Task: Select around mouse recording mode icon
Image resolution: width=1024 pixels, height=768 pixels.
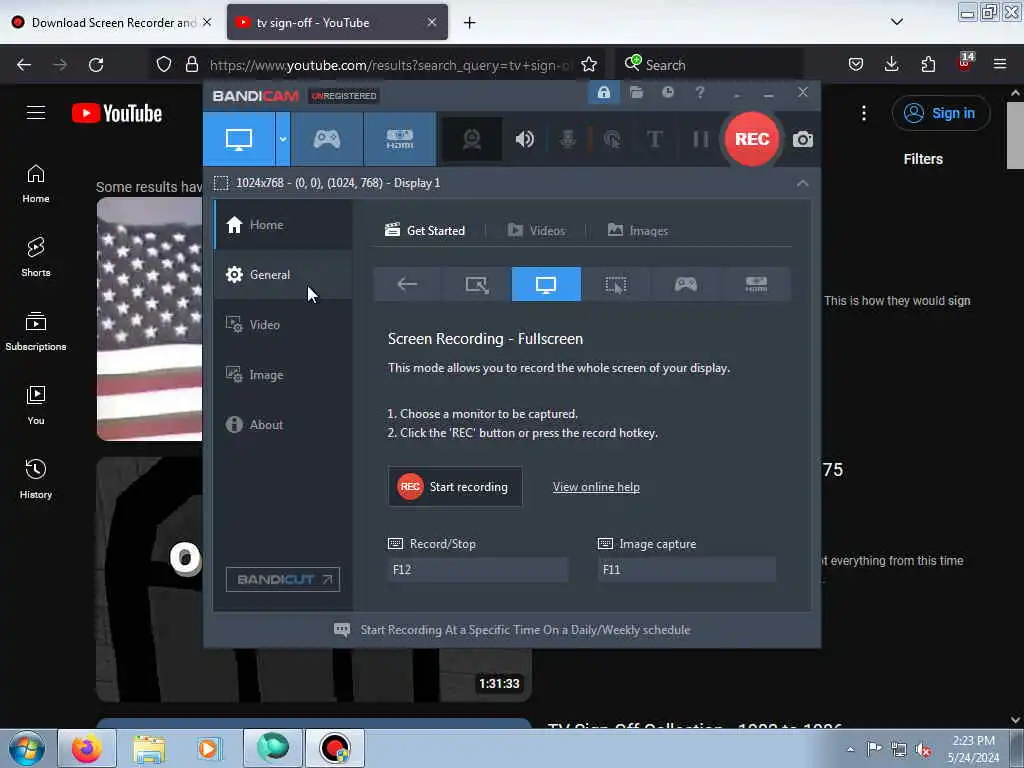Action: coord(616,284)
